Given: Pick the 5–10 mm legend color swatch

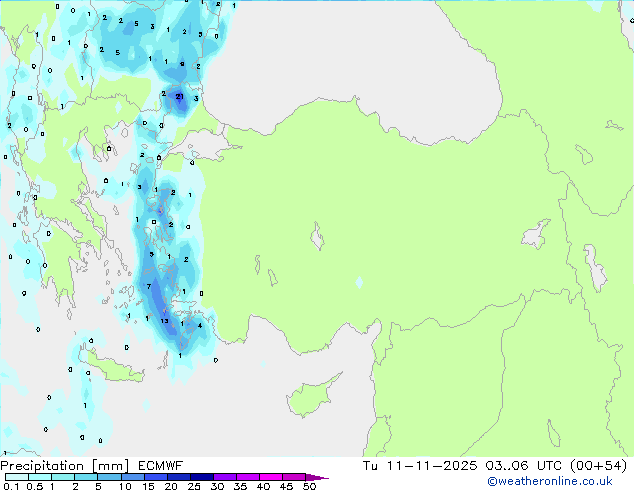Looking at the screenshot, I should 109,477.
